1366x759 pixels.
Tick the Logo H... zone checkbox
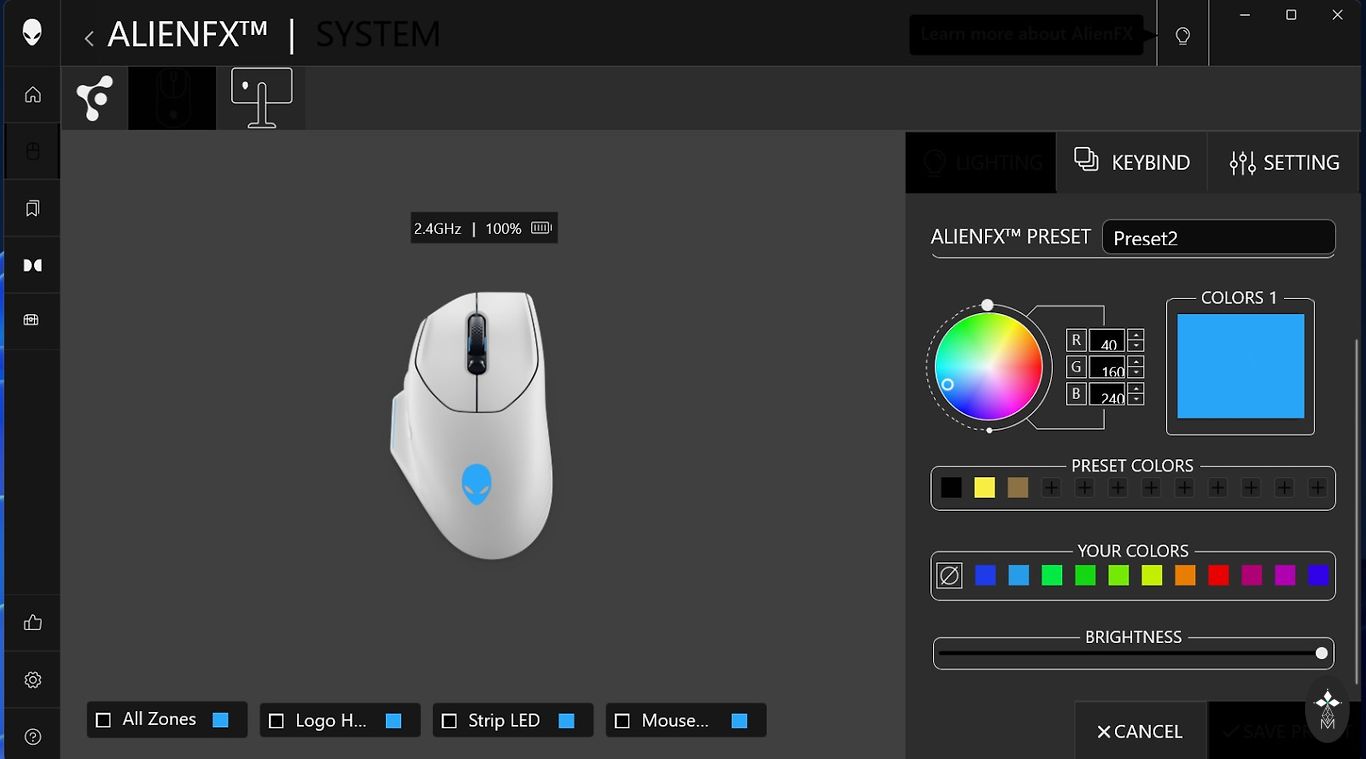[276, 720]
